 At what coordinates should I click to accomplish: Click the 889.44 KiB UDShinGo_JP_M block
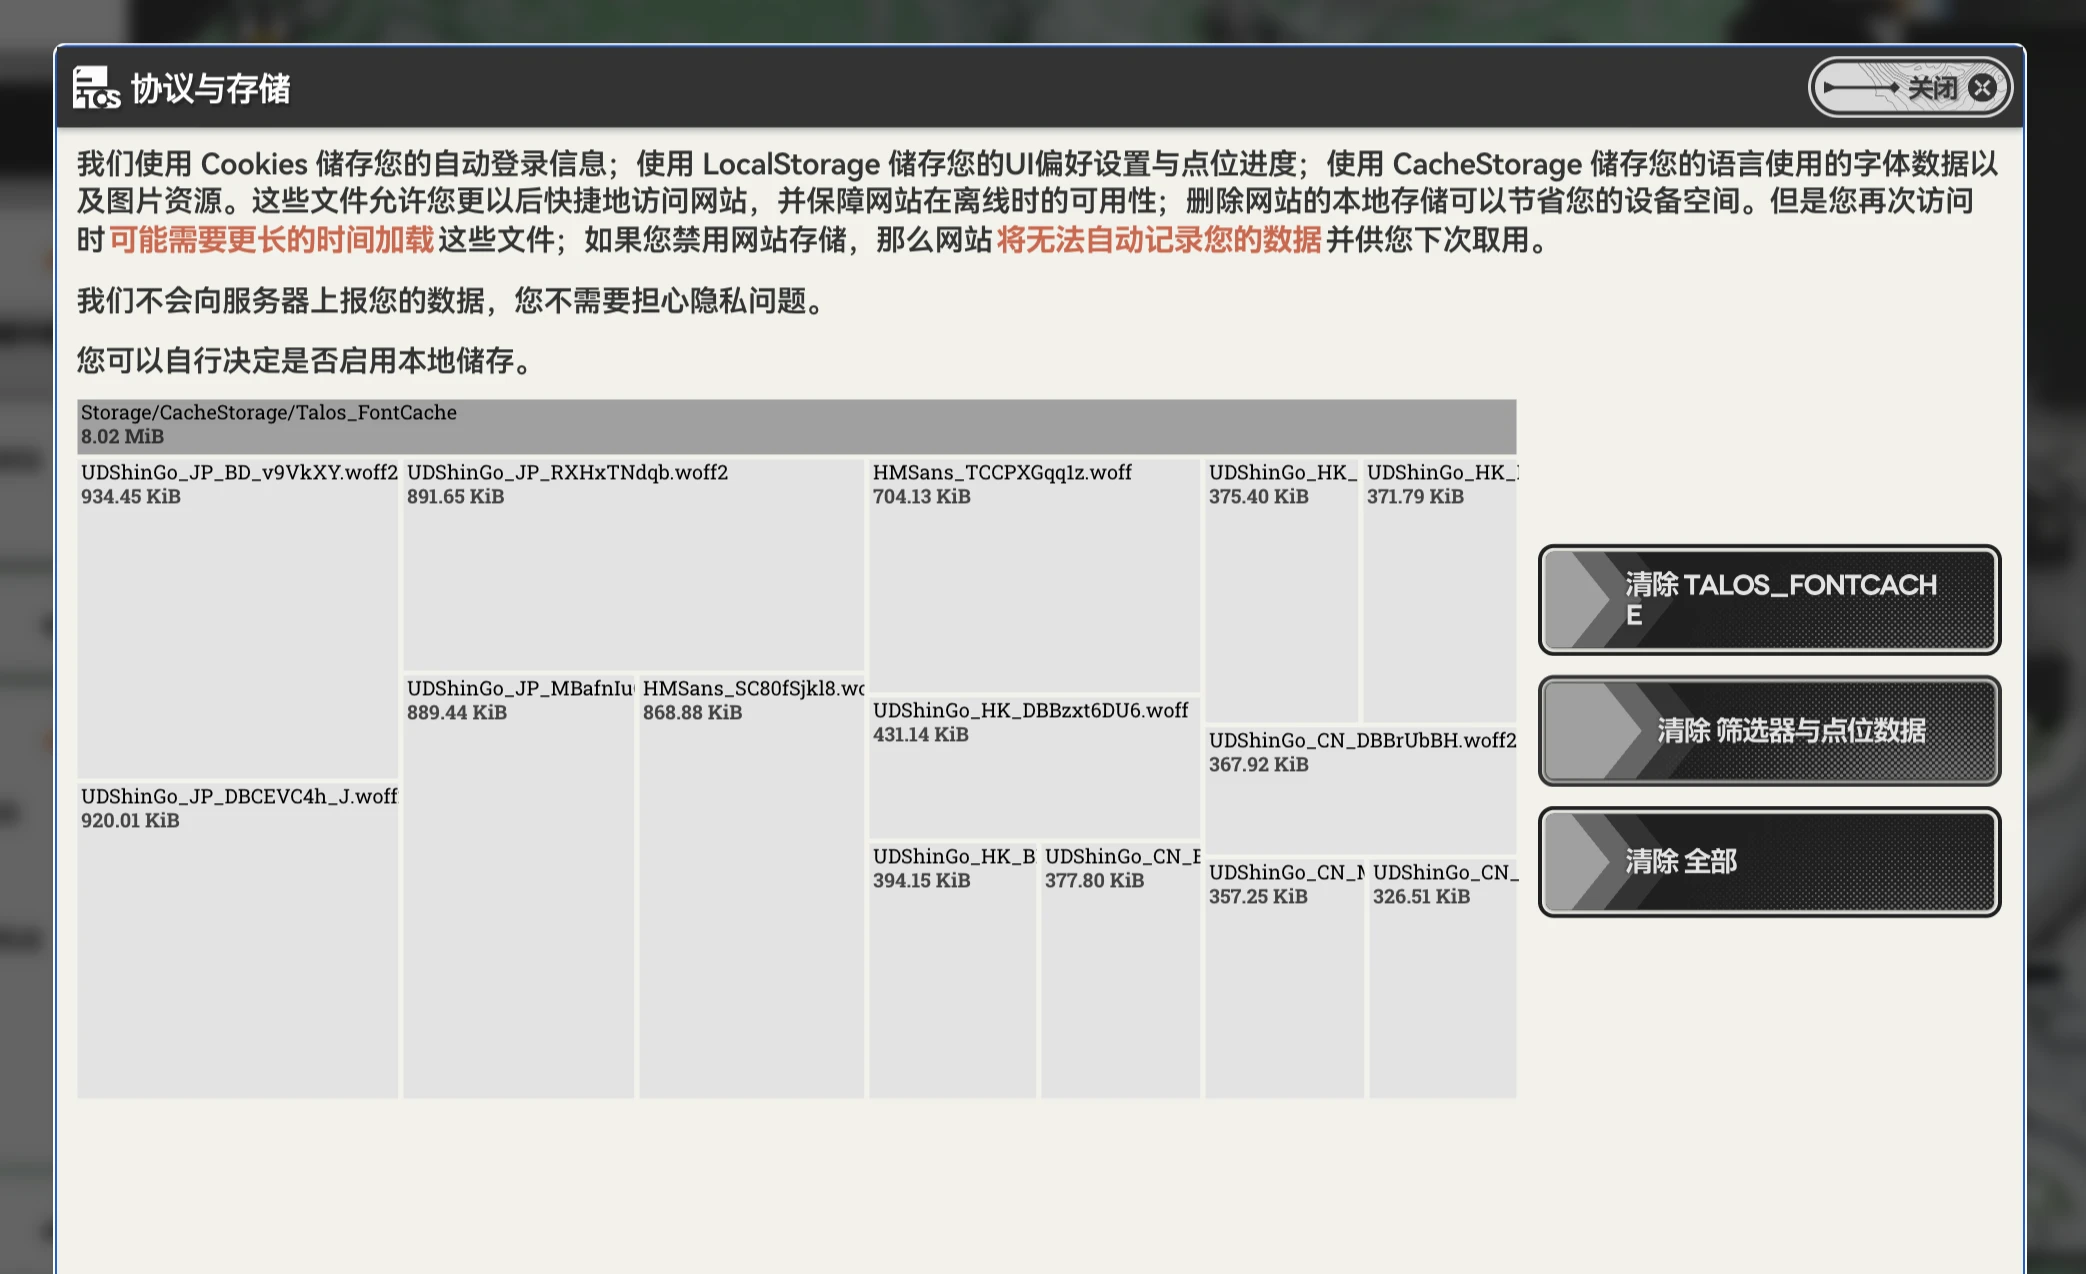(x=518, y=885)
